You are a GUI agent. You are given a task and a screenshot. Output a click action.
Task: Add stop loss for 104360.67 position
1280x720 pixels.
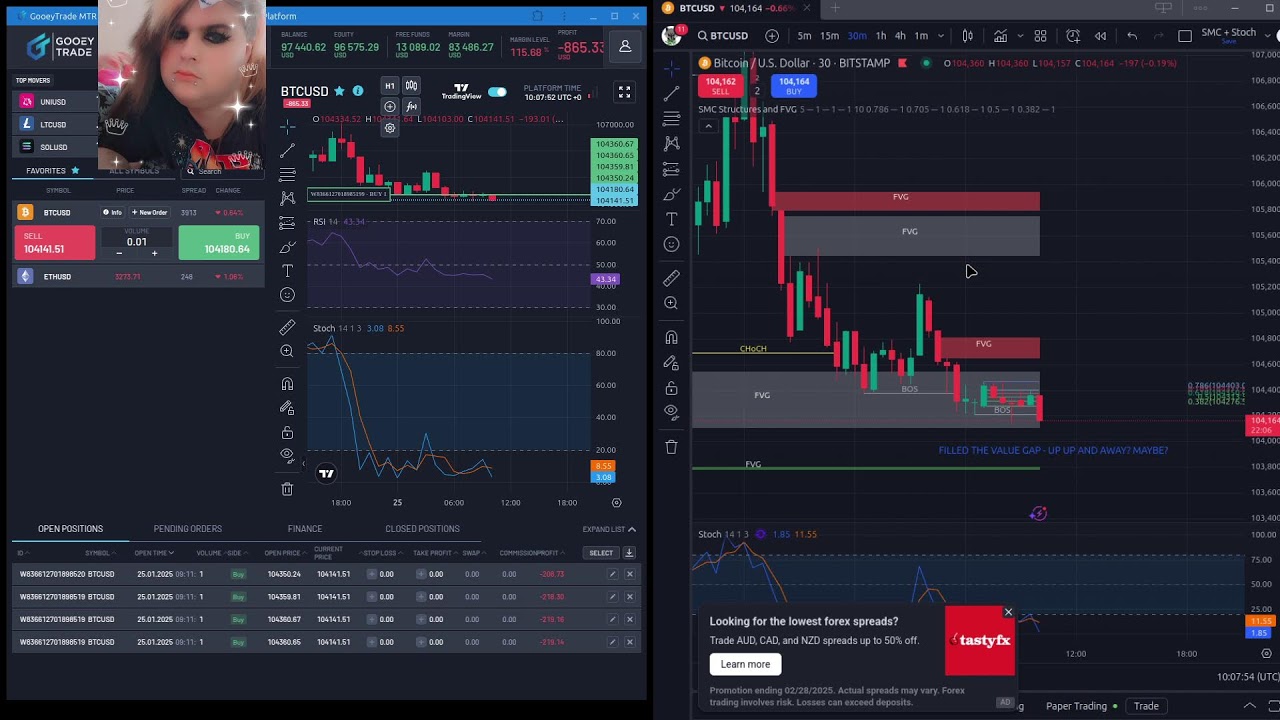tap(372, 619)
